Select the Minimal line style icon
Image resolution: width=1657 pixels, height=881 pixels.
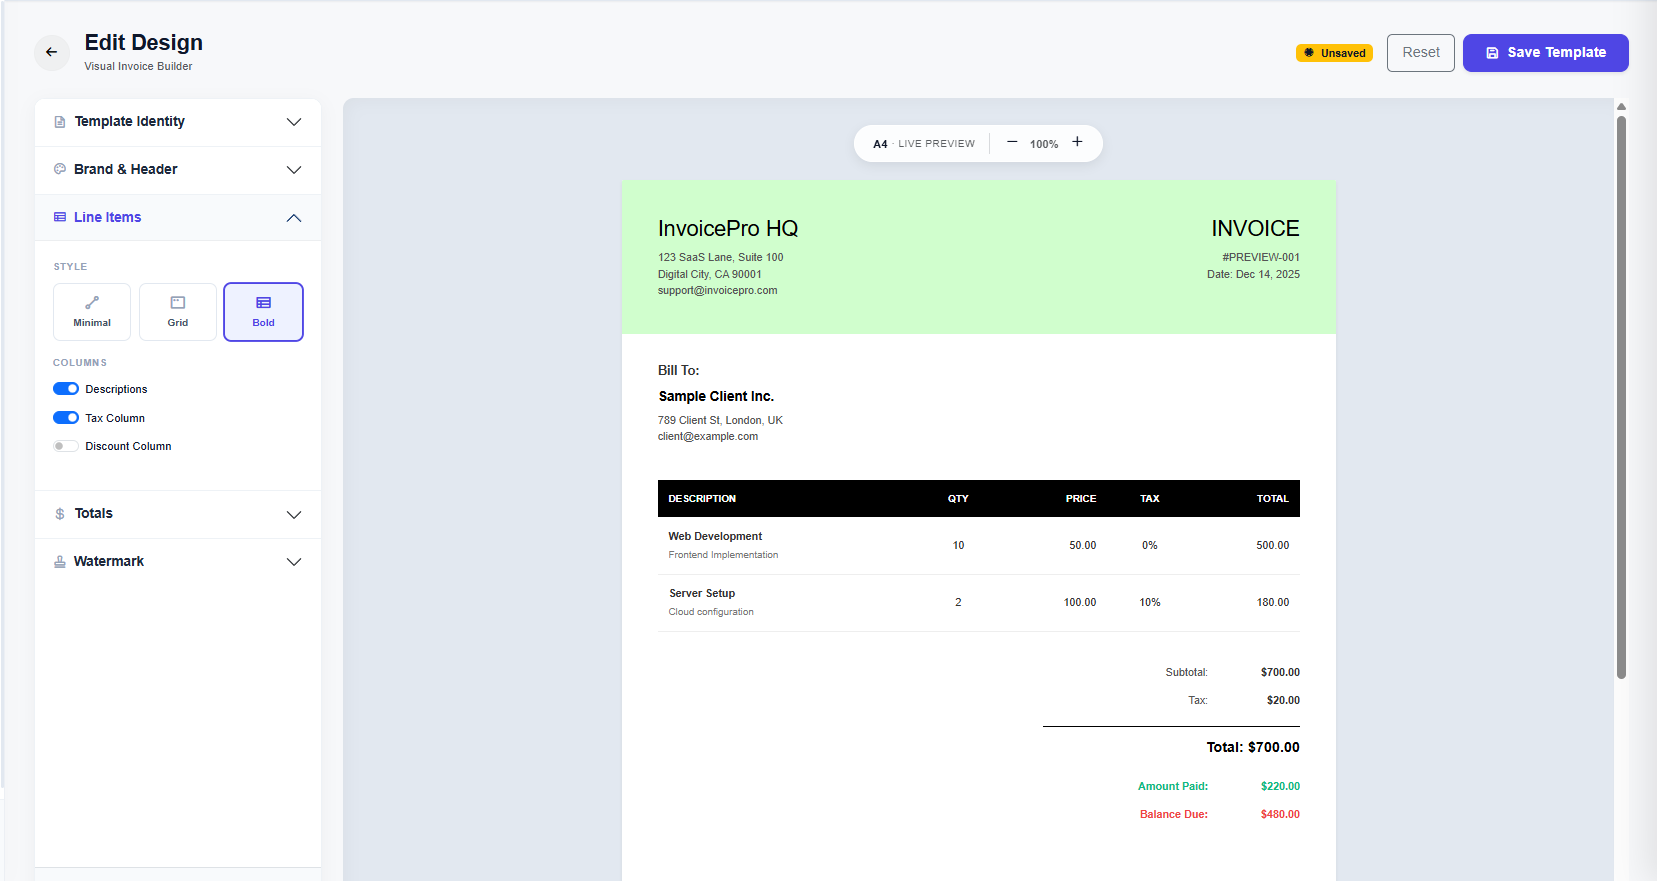point(92,303)
